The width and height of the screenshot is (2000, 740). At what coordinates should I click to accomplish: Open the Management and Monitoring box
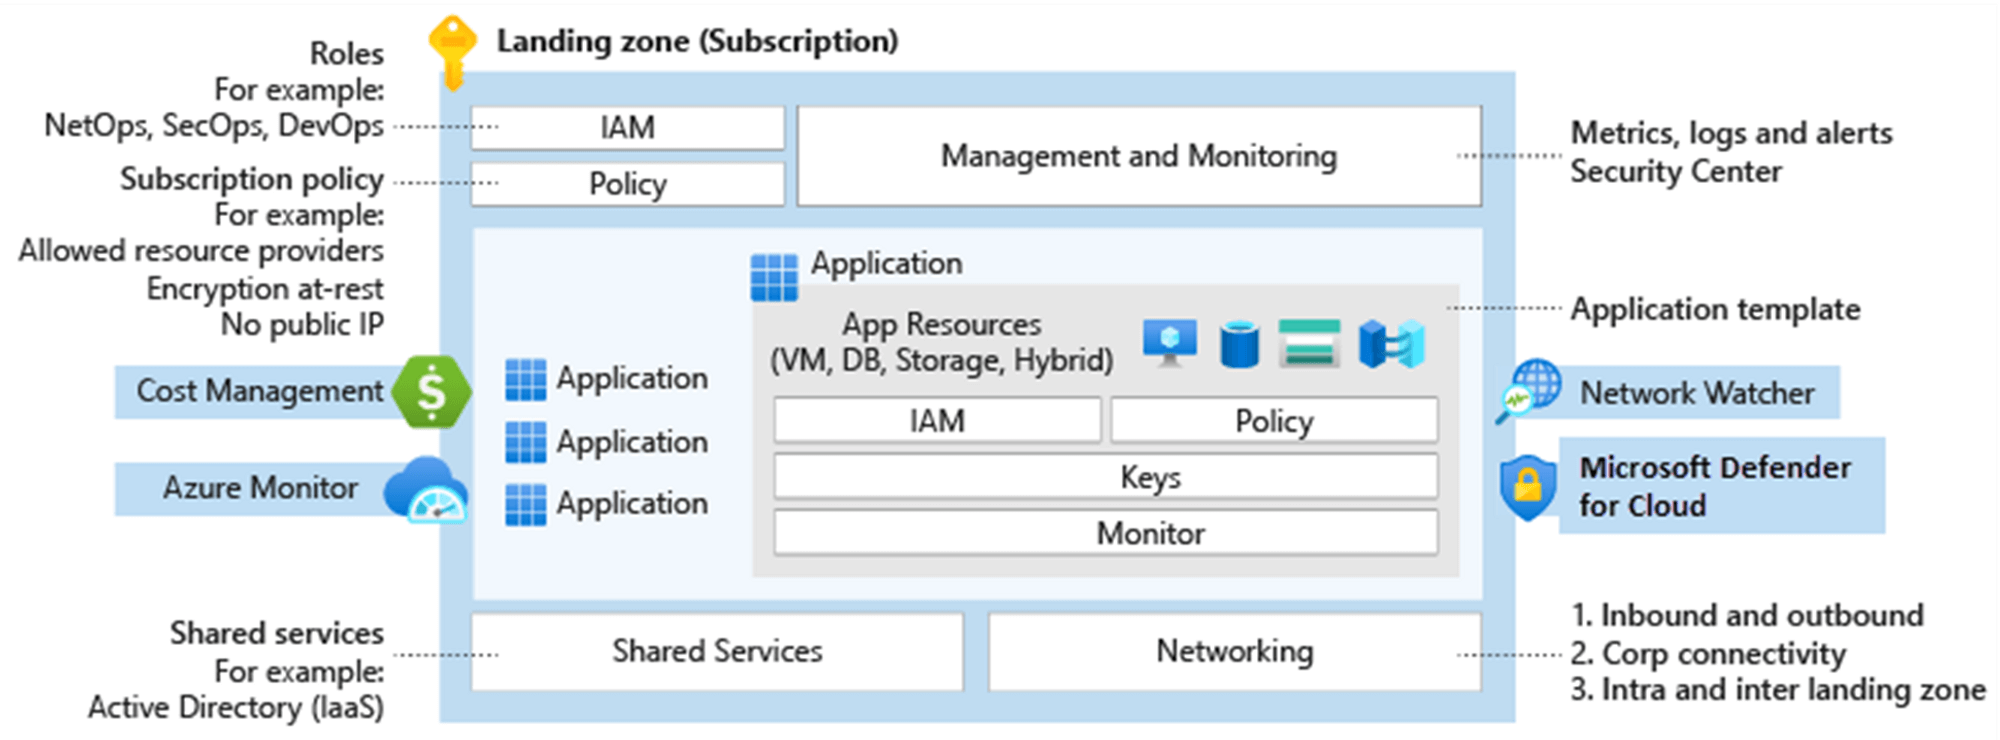coord(1138,156)
